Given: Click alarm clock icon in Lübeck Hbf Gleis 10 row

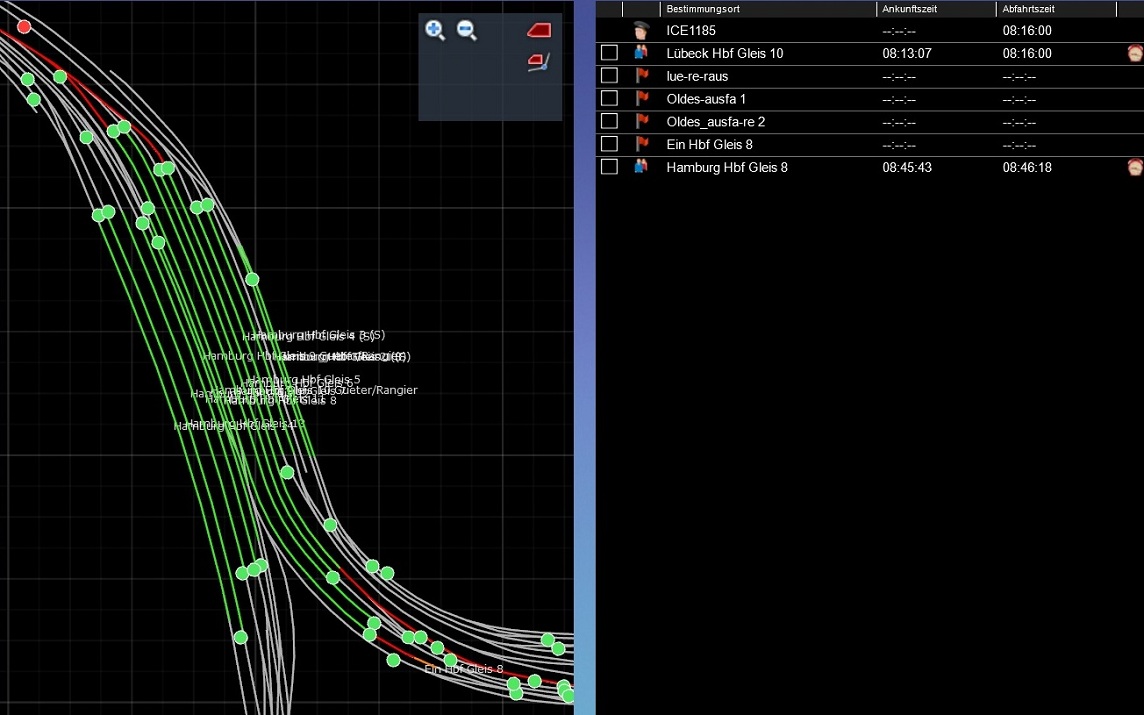Looking at the screenshot, I should tap(1135, 53).
